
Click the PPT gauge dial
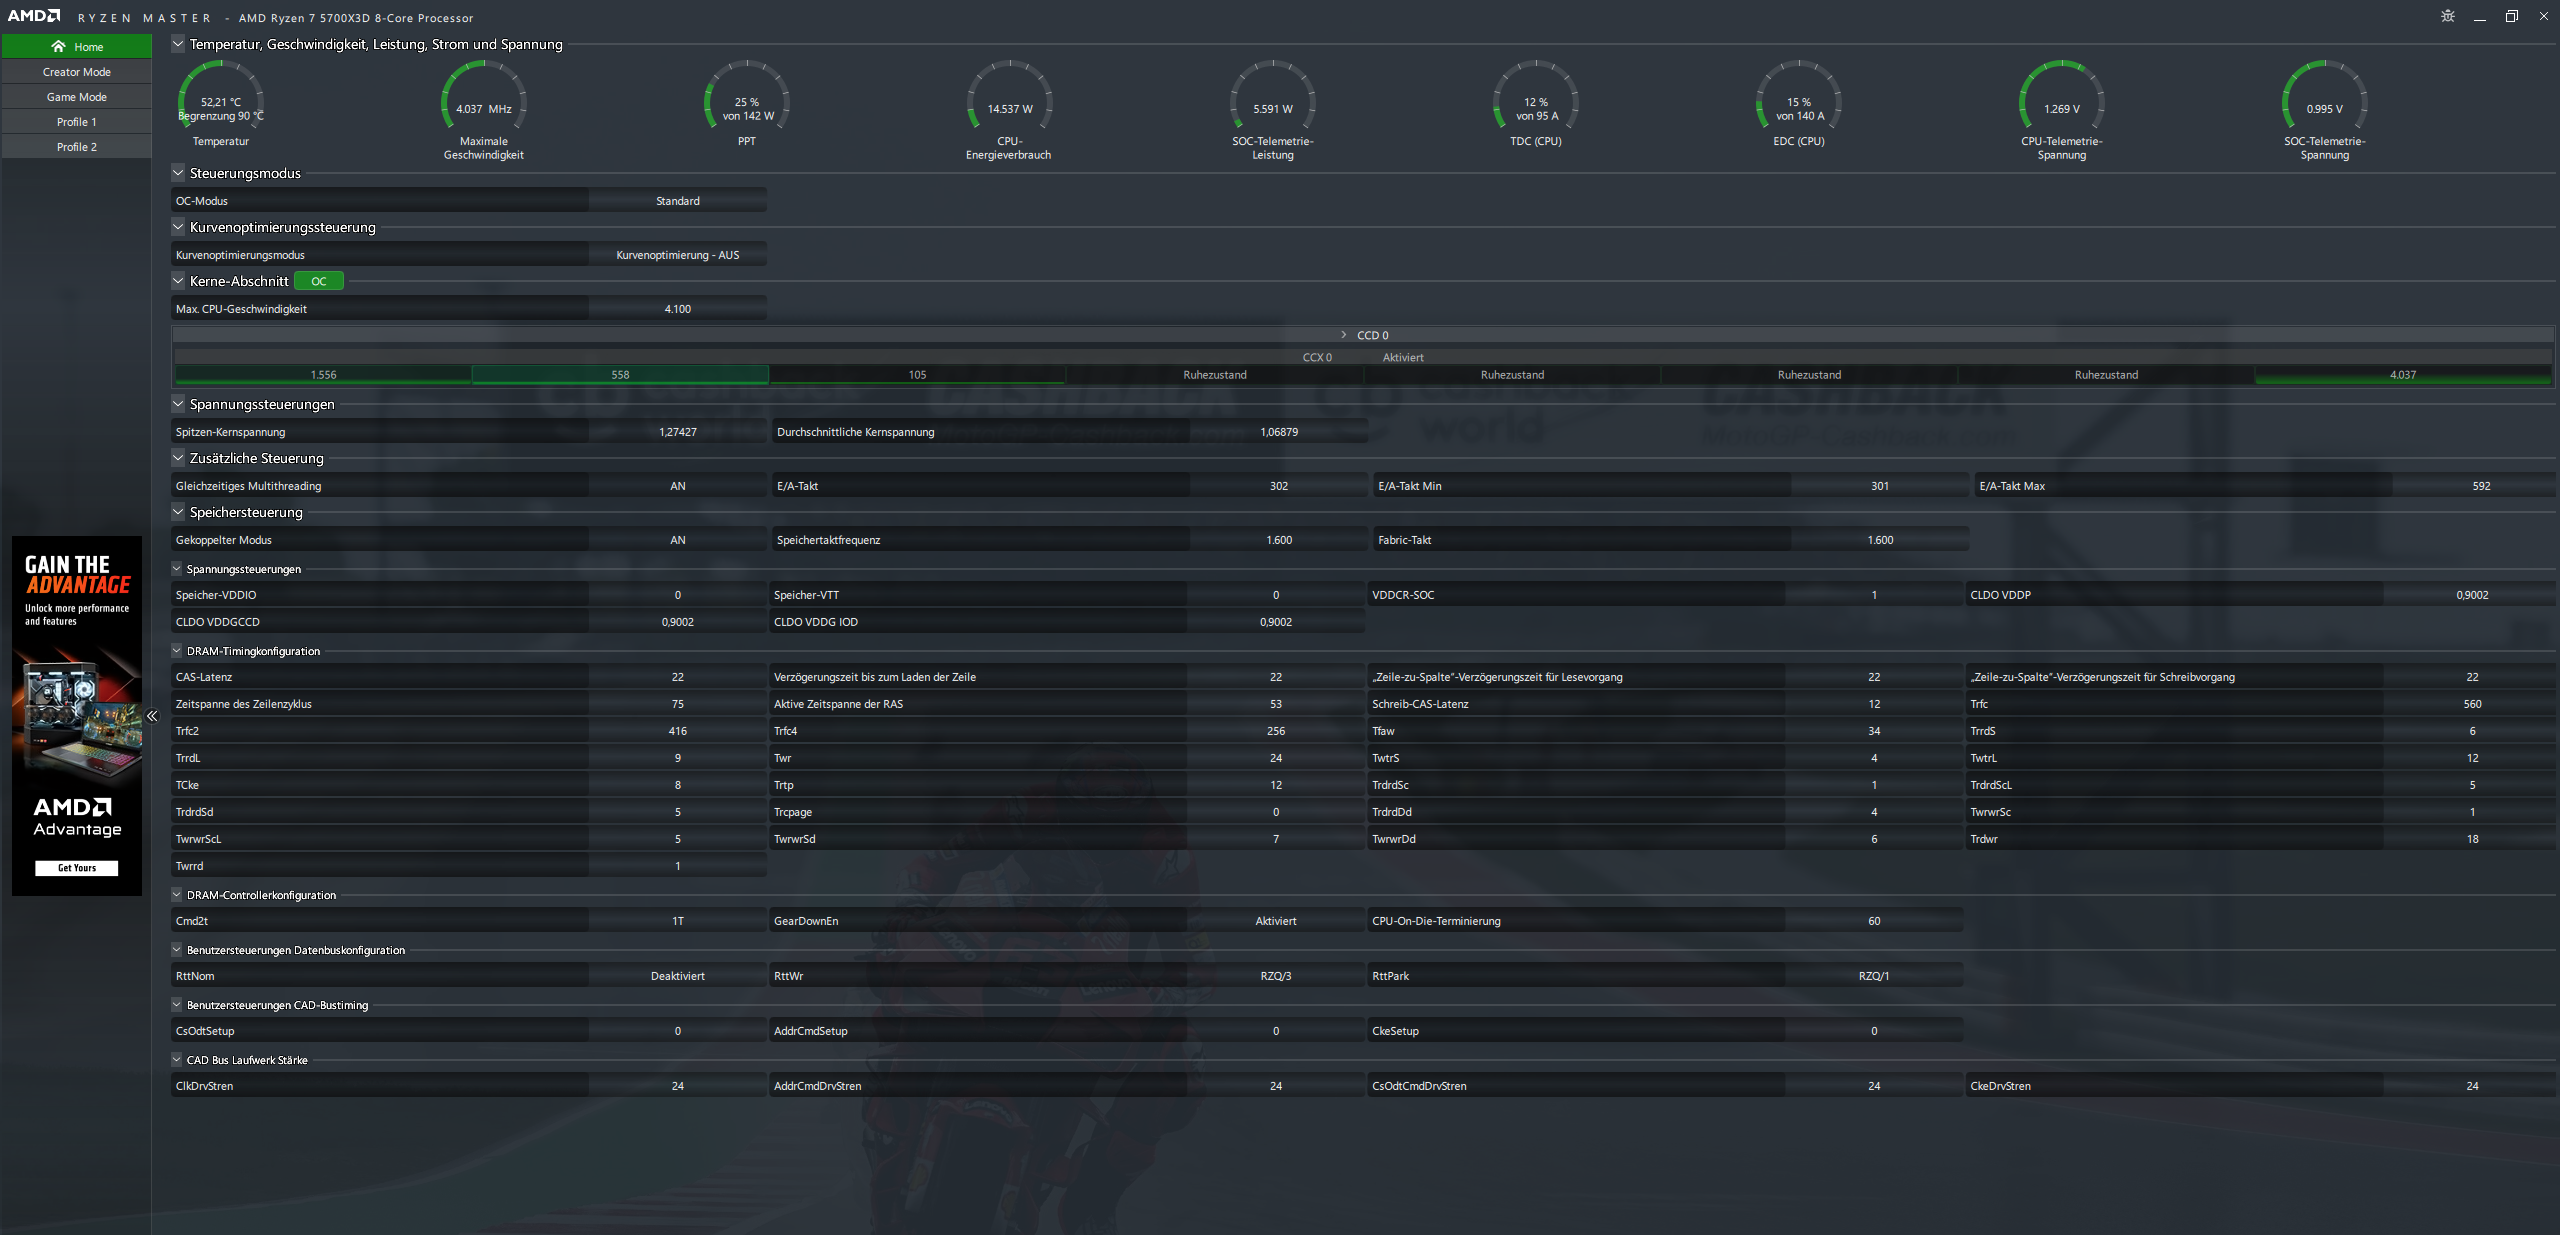pos(746,100)
